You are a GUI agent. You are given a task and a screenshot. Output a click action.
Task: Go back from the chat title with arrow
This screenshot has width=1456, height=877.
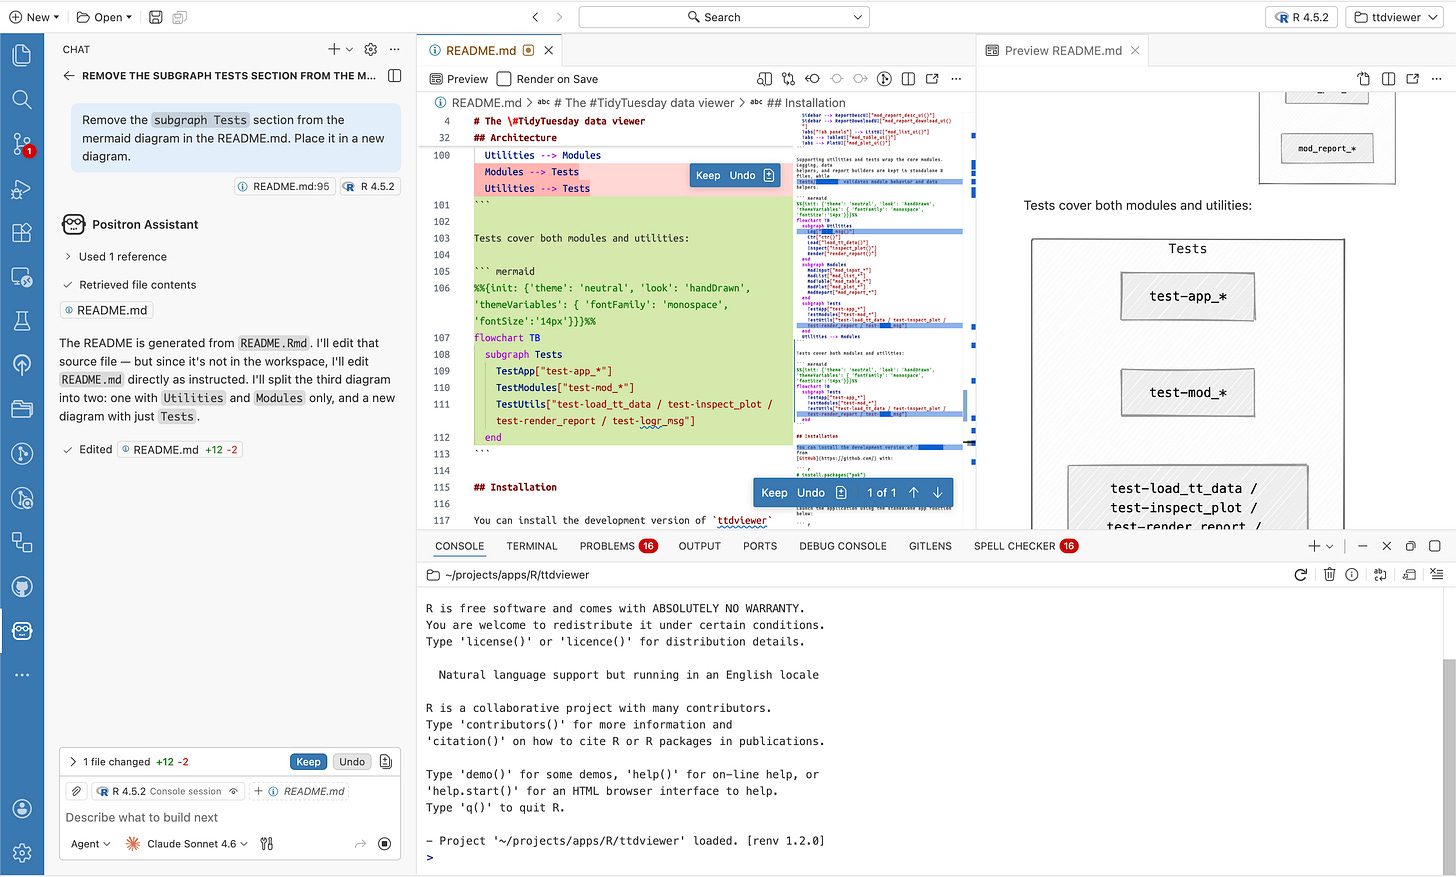[69, 76]
